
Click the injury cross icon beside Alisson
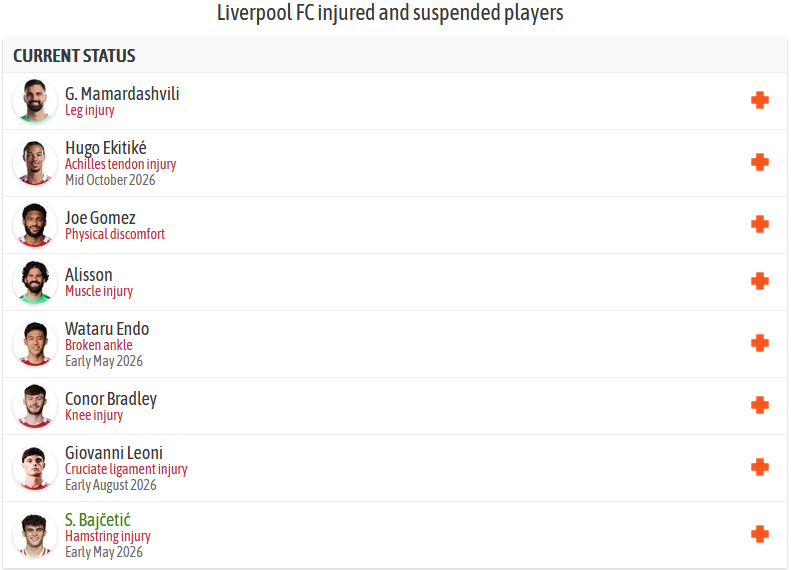pos(760,281)
